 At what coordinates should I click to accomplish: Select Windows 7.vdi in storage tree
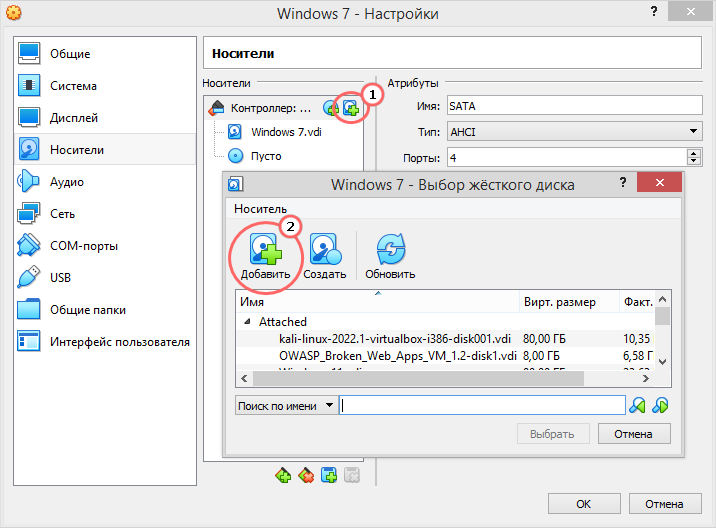pyautogui.click(x=286, y=132)
